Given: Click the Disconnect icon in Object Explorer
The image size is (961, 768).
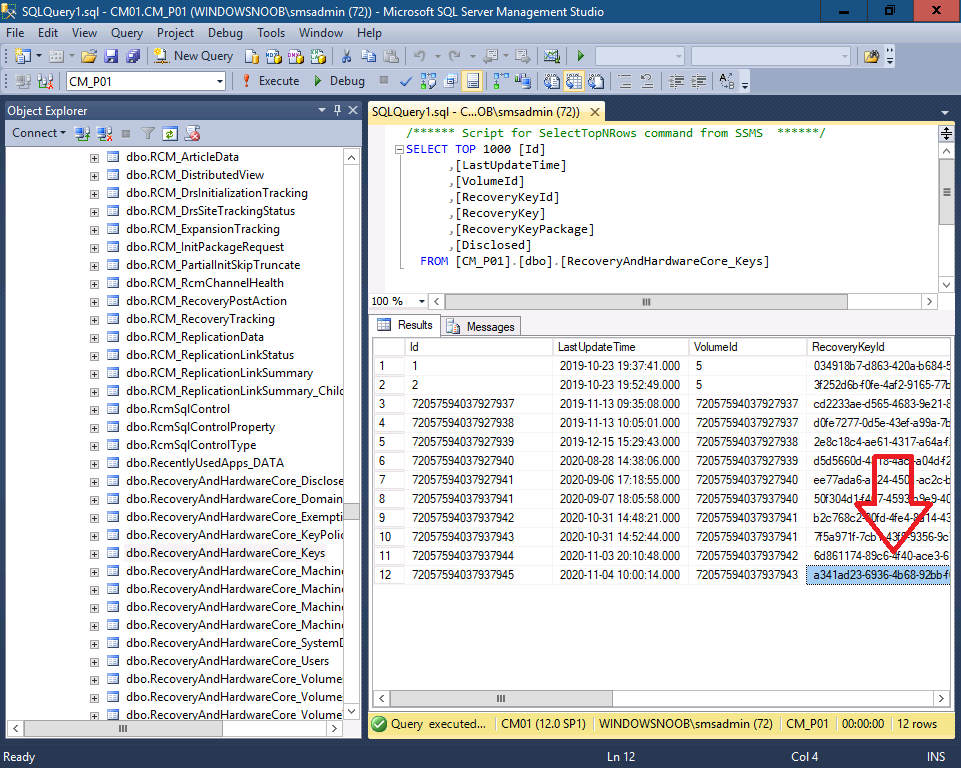Looking at the screenshot, I should 104,134.
